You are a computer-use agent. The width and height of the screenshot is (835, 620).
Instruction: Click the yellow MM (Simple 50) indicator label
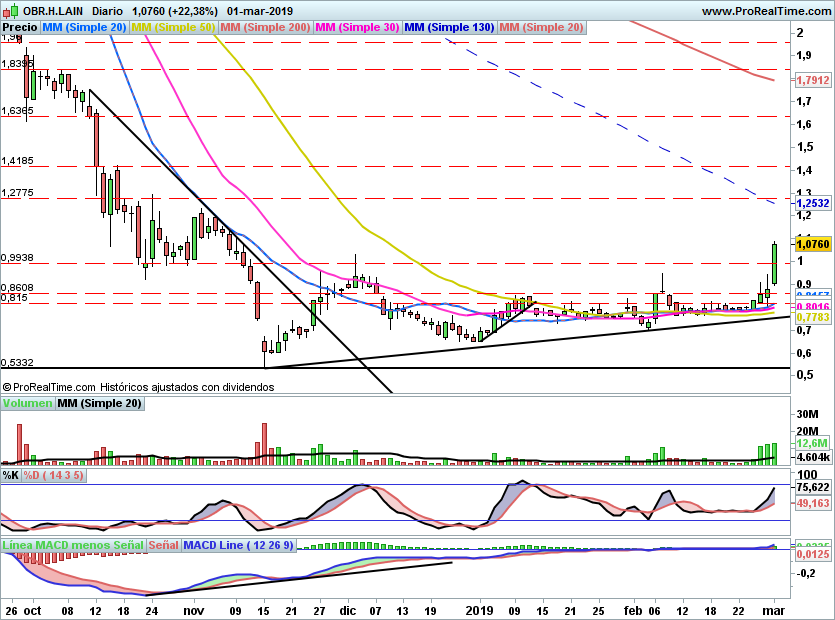click(173, 28)
